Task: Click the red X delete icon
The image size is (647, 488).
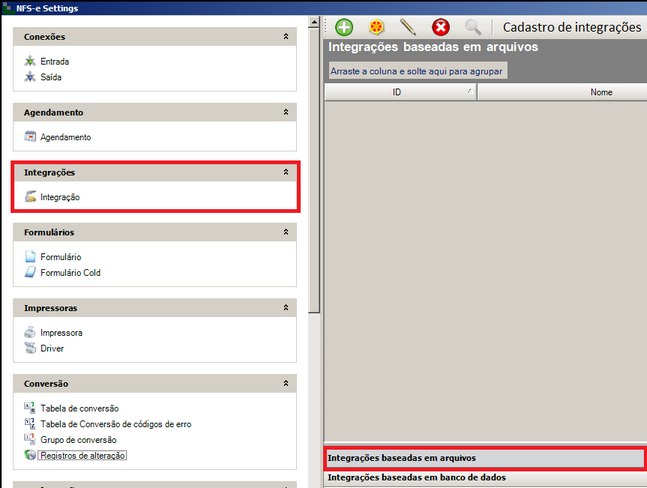Action: point(440,28)
